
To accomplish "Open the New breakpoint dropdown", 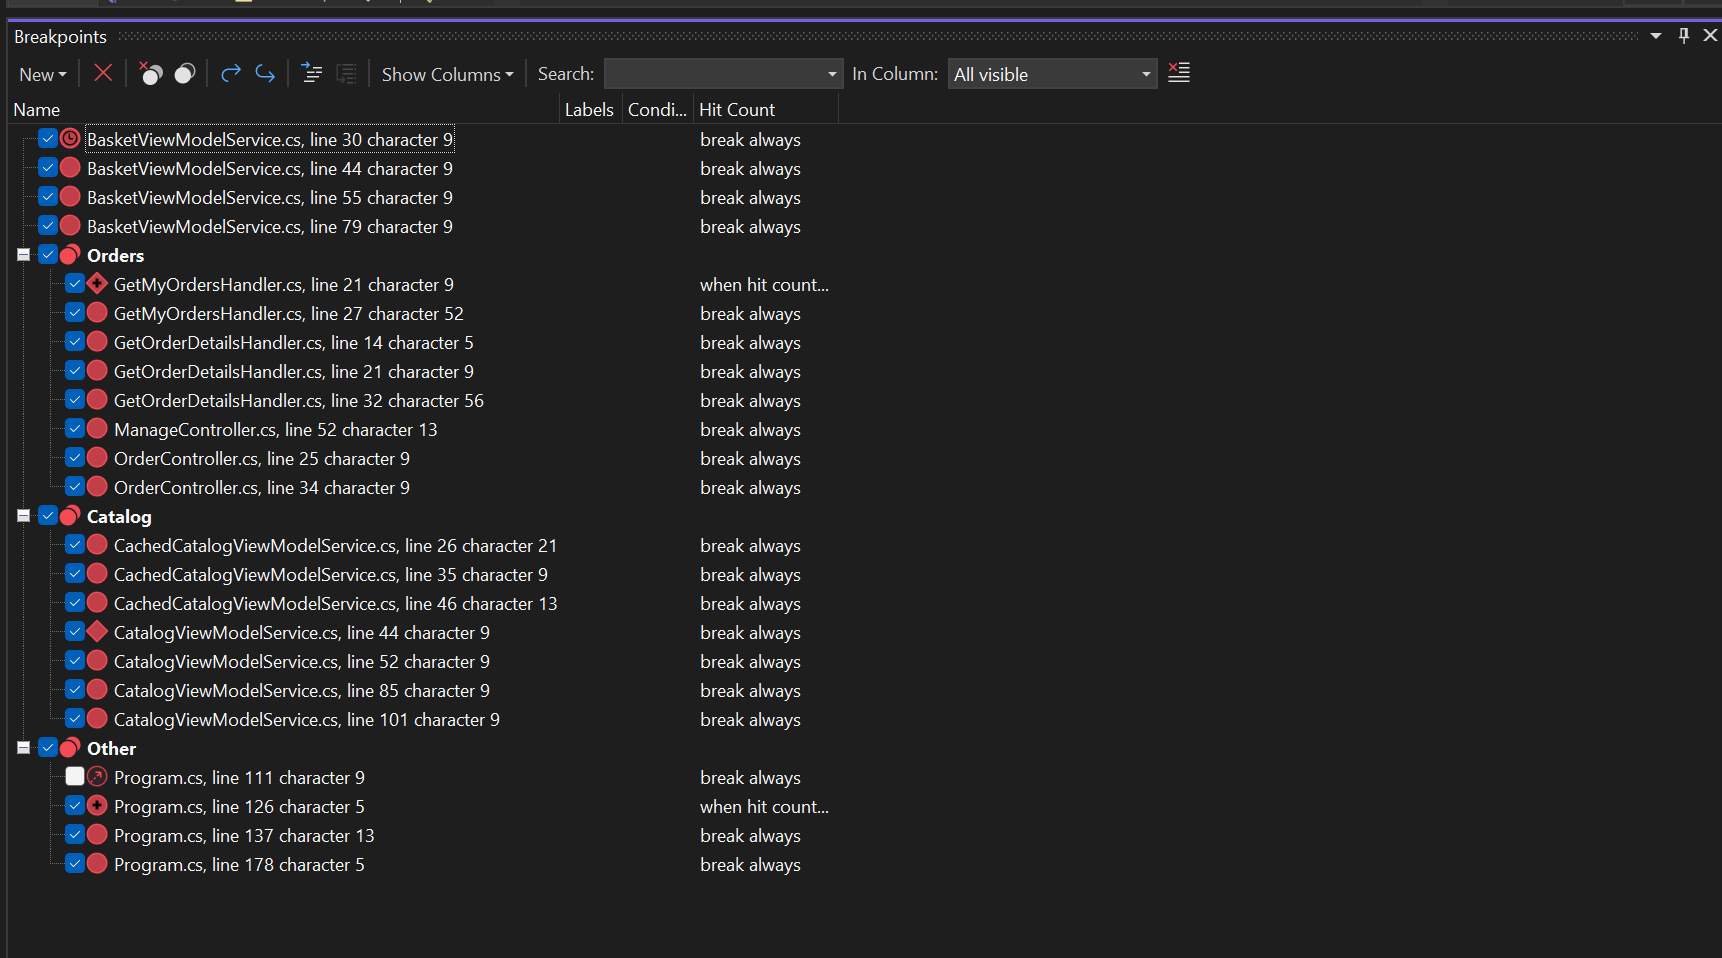I will [43, 73].
